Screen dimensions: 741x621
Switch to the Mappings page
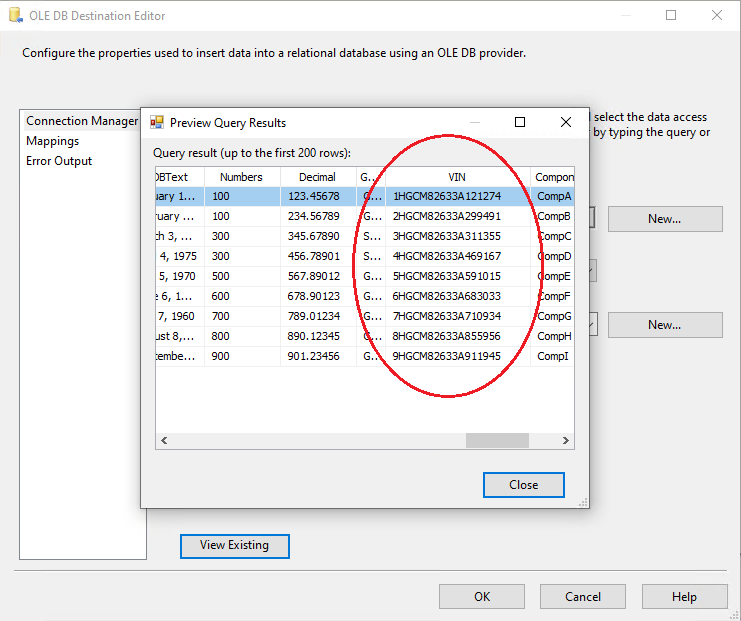[x=53, y=141]
